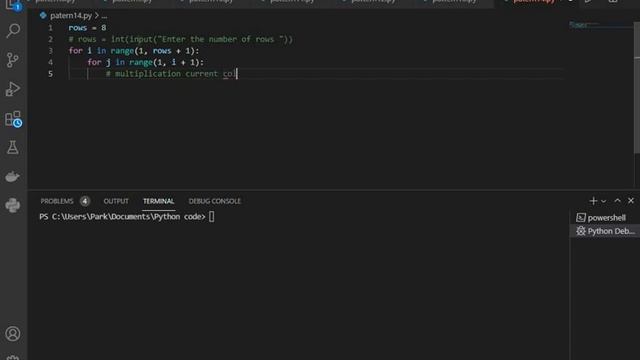This screenshot has height=360, width=640.
Task: Switch to the Problems tab
Action: (x=57, y=201)
